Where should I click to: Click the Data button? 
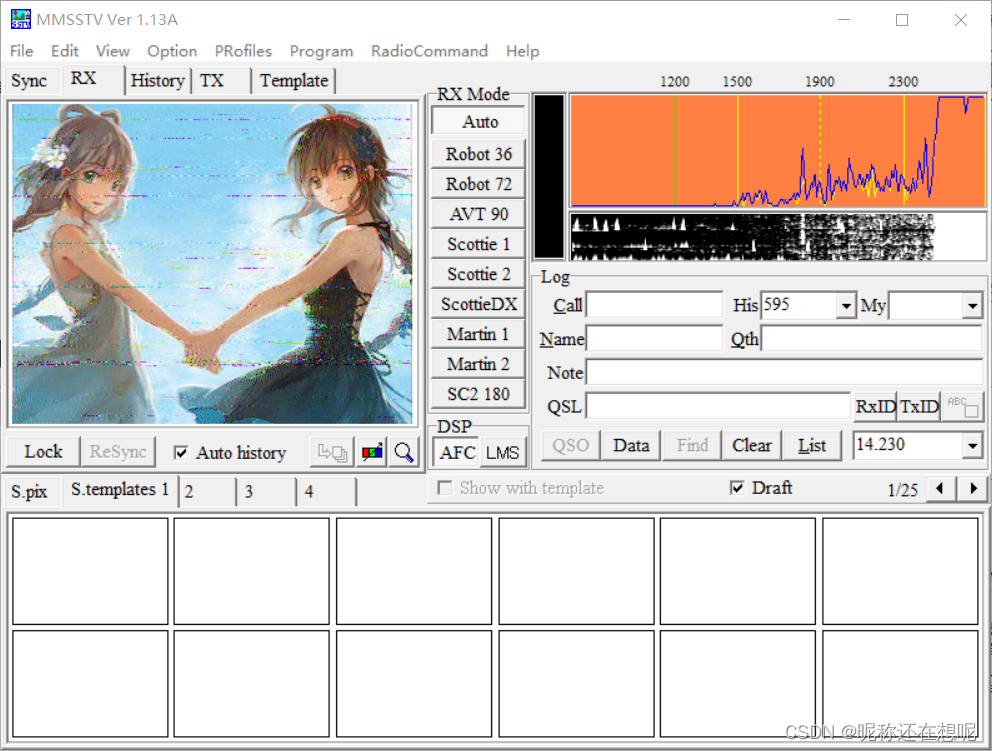[x=631, y=445]
